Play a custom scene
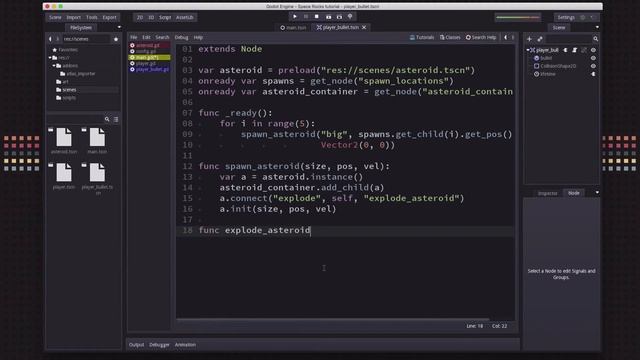The image size is (640, 360). (x=340, y=17)
